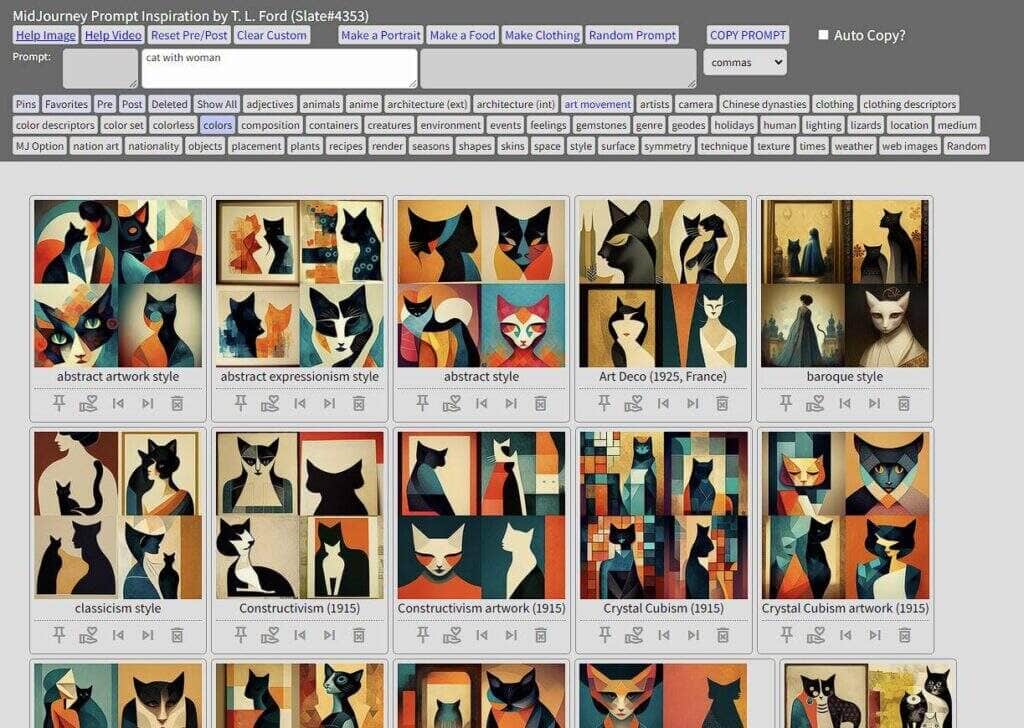Show the Deleted items category
This screenshot has width=1024, height=728.
tap(169, 104)
